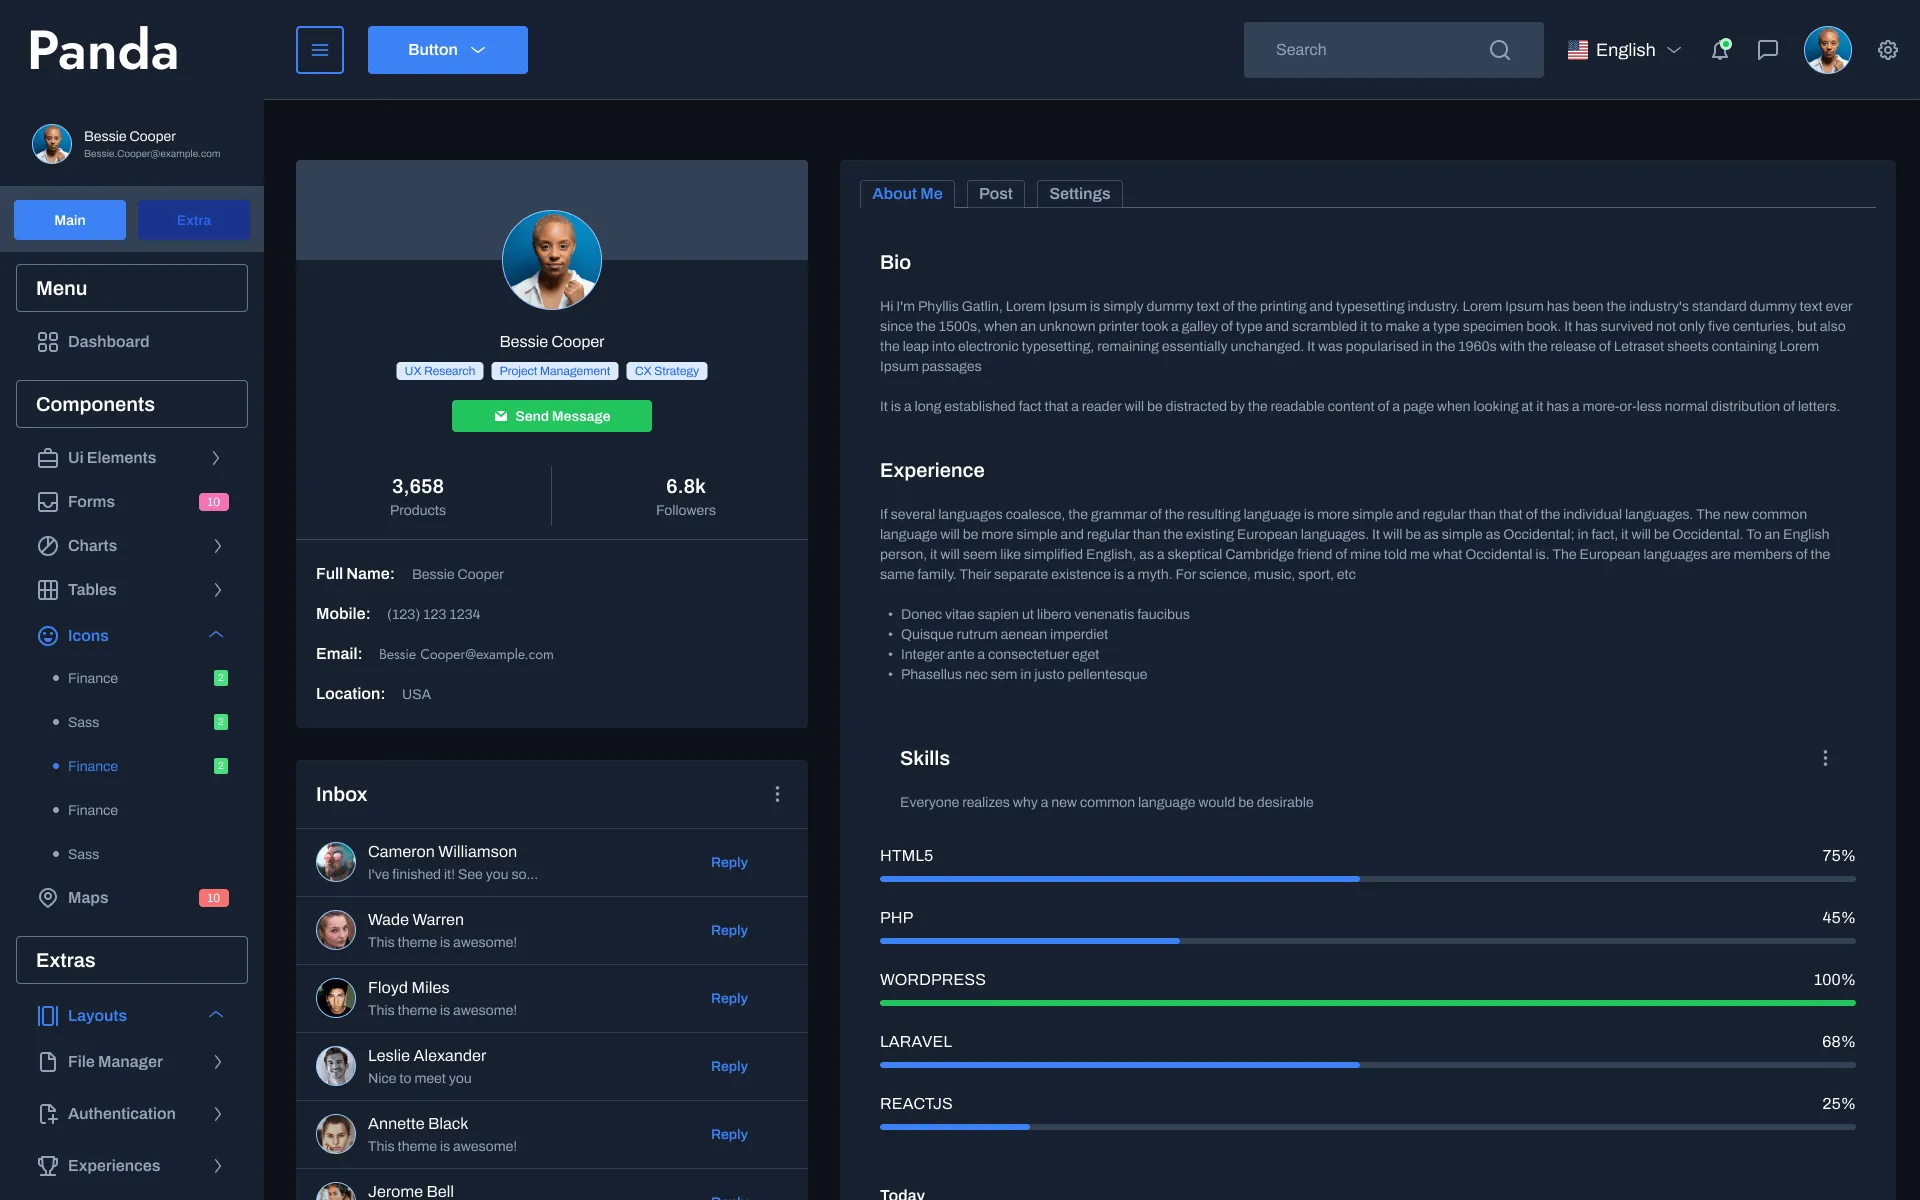
Task: Open the Button dropdown
Action: point(447,50)
